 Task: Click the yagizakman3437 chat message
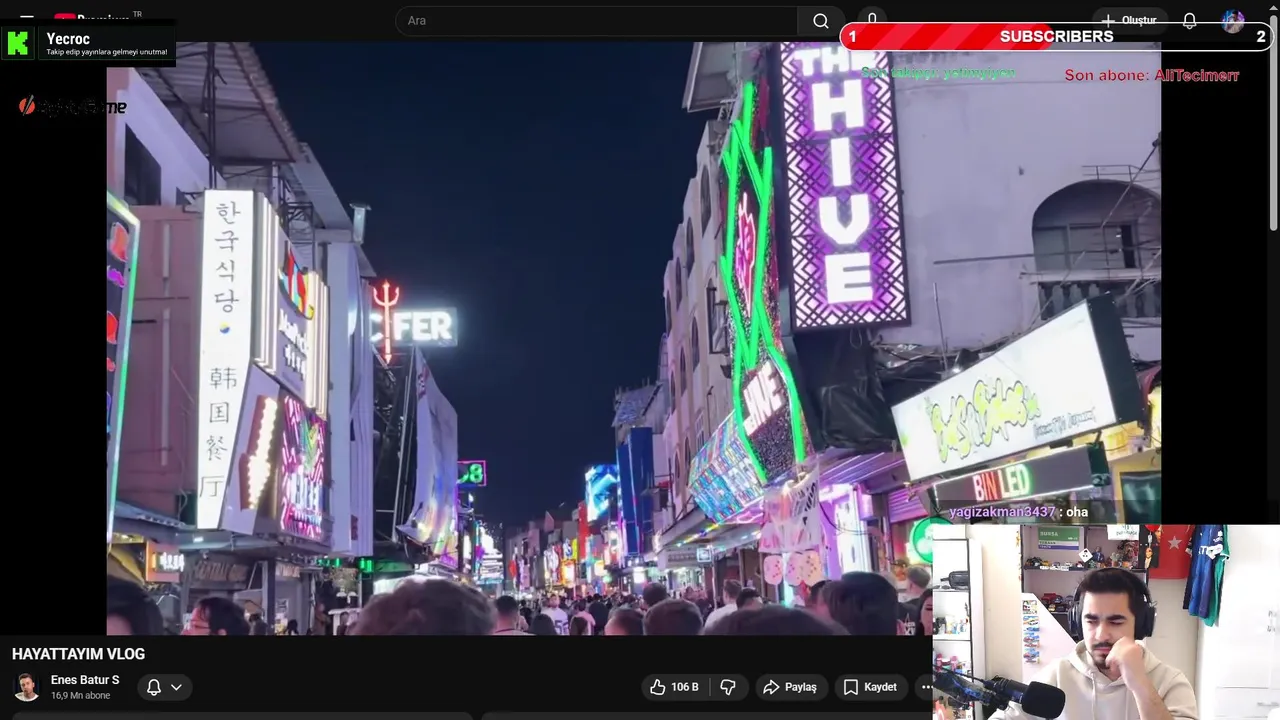1018,512
